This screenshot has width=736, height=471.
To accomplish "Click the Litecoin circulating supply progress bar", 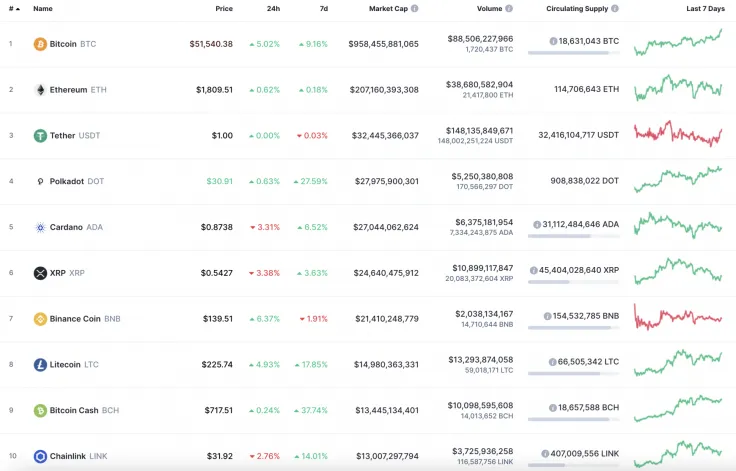I will coord(574,374).
